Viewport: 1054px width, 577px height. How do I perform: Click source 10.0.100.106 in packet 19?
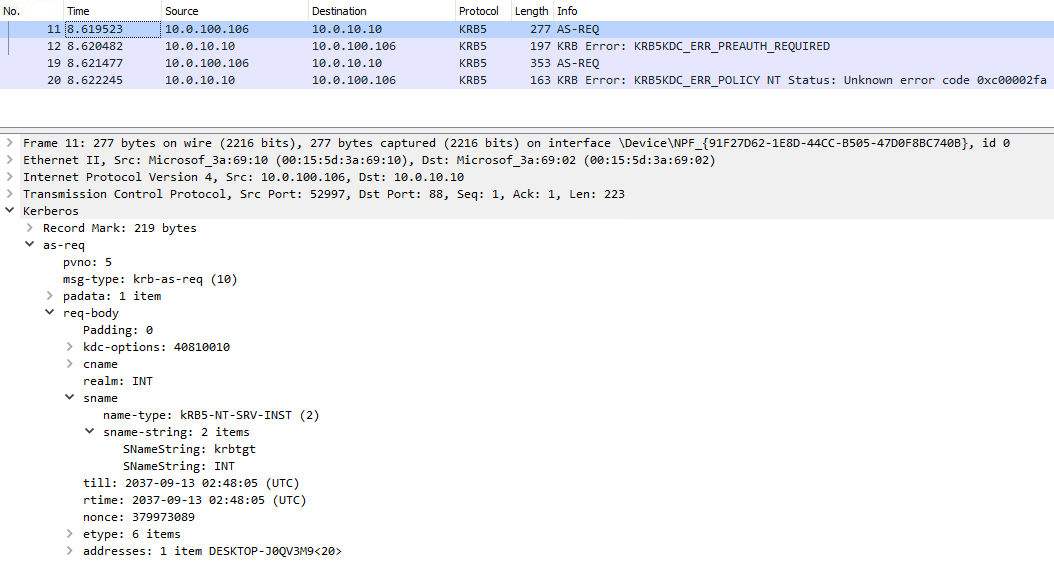tap(207, 63)
